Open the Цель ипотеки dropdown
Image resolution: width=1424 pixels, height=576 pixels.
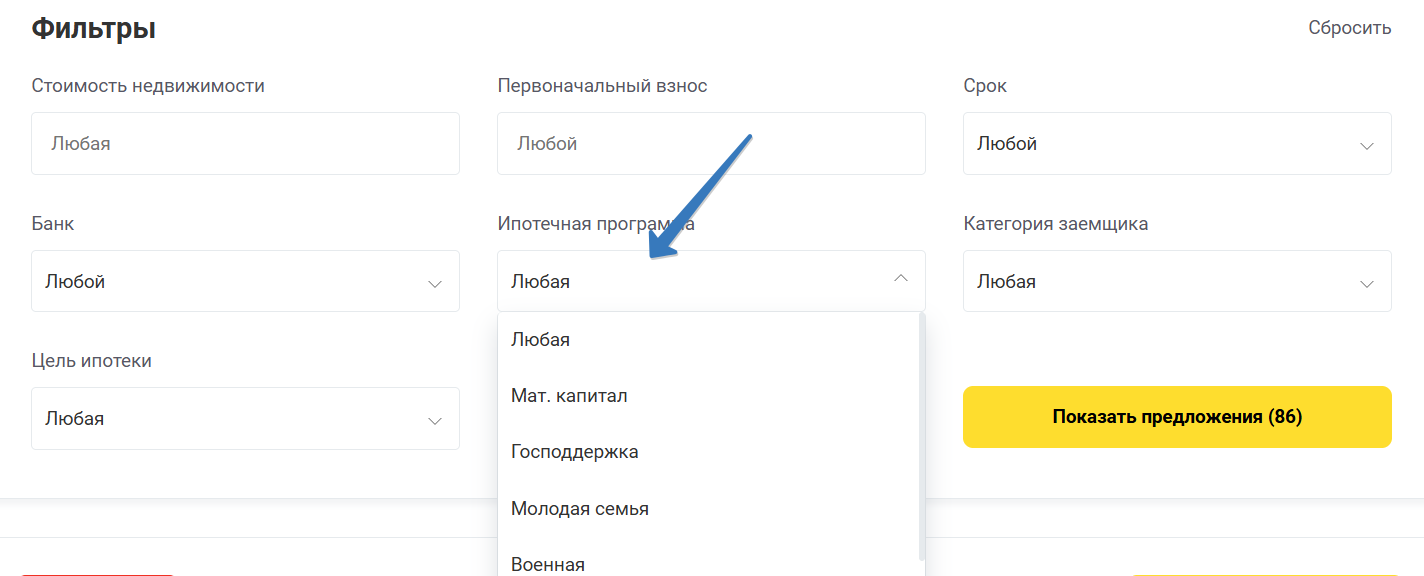tap(245, 418)
